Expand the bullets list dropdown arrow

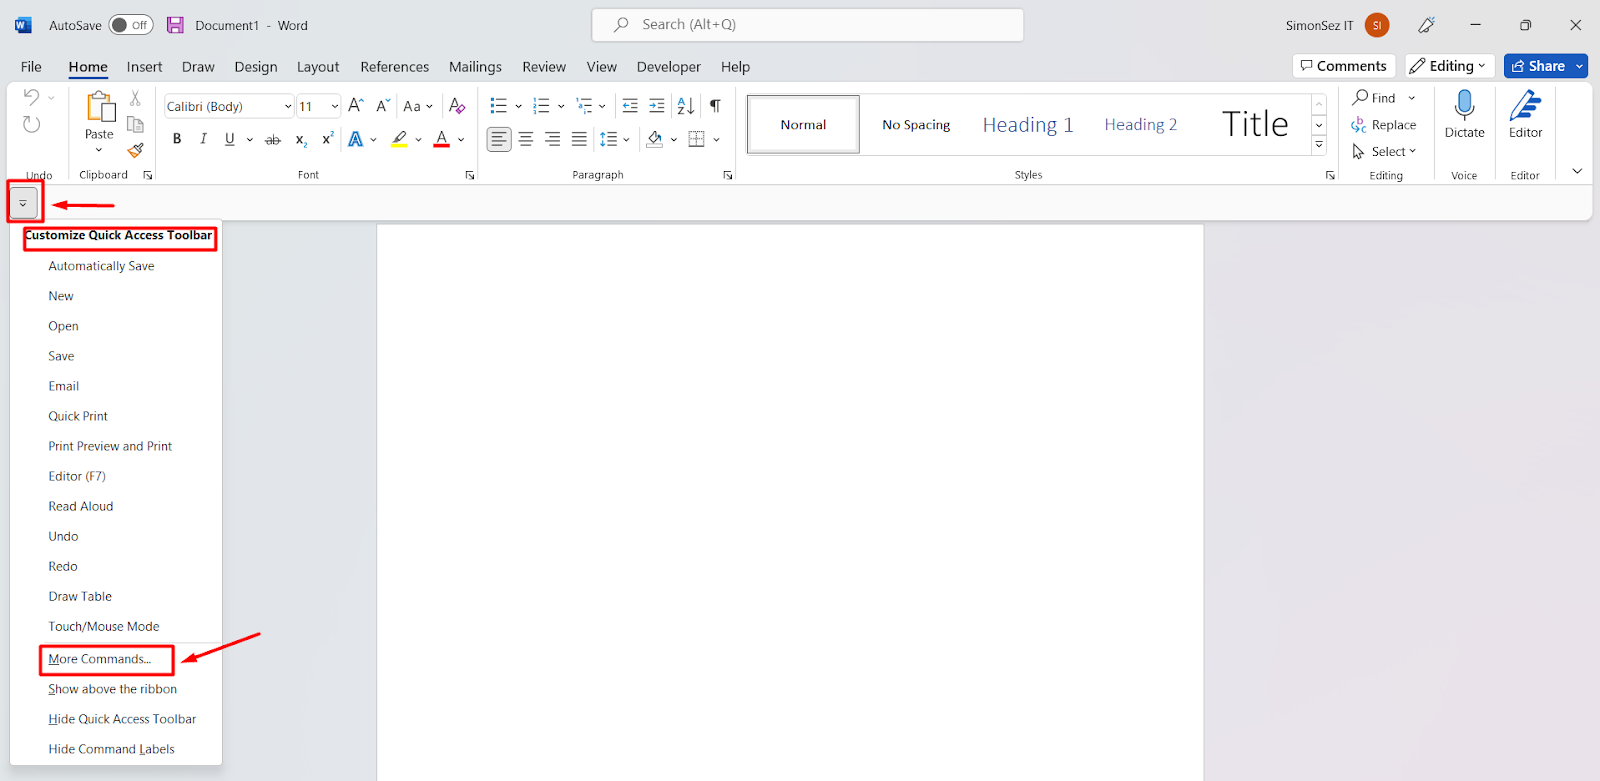(518, 106)
